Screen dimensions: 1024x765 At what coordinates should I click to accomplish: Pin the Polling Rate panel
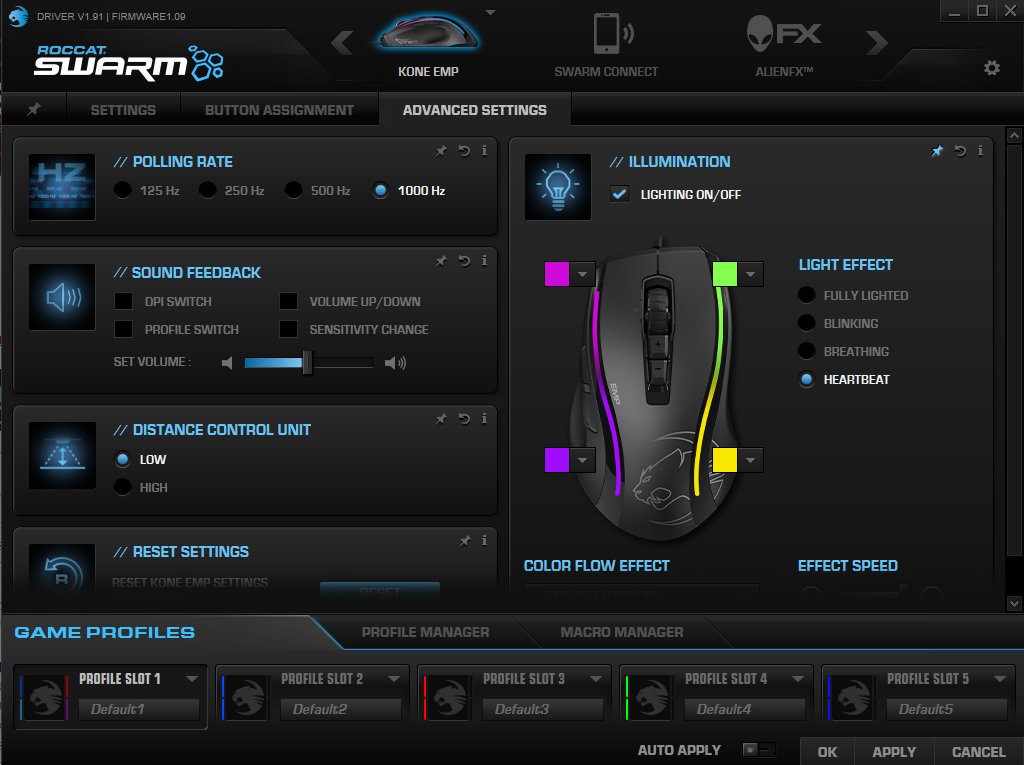pos(441,151)
